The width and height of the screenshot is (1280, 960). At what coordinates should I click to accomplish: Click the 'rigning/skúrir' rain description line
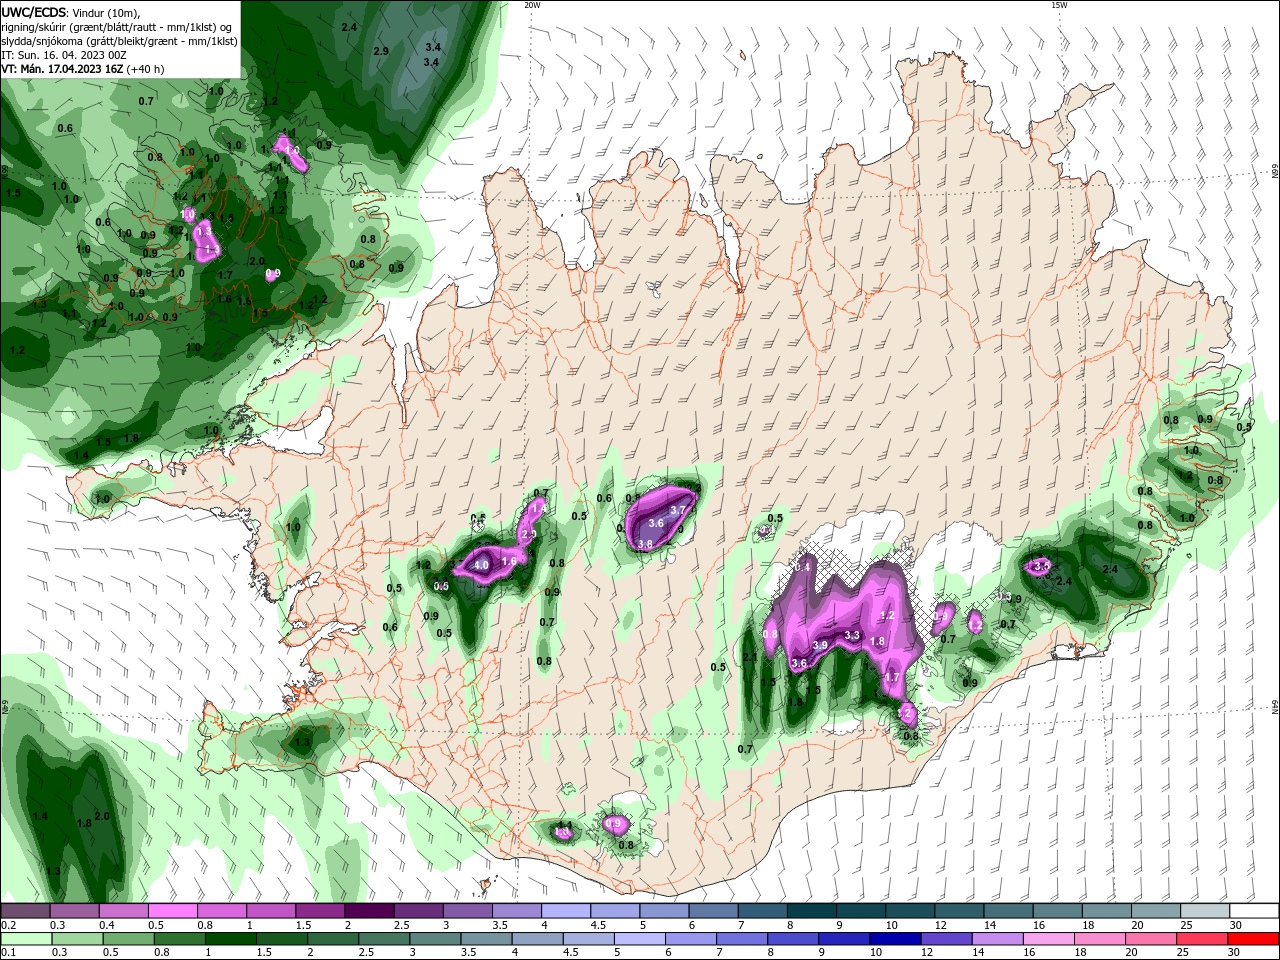[x=117, y=26]
